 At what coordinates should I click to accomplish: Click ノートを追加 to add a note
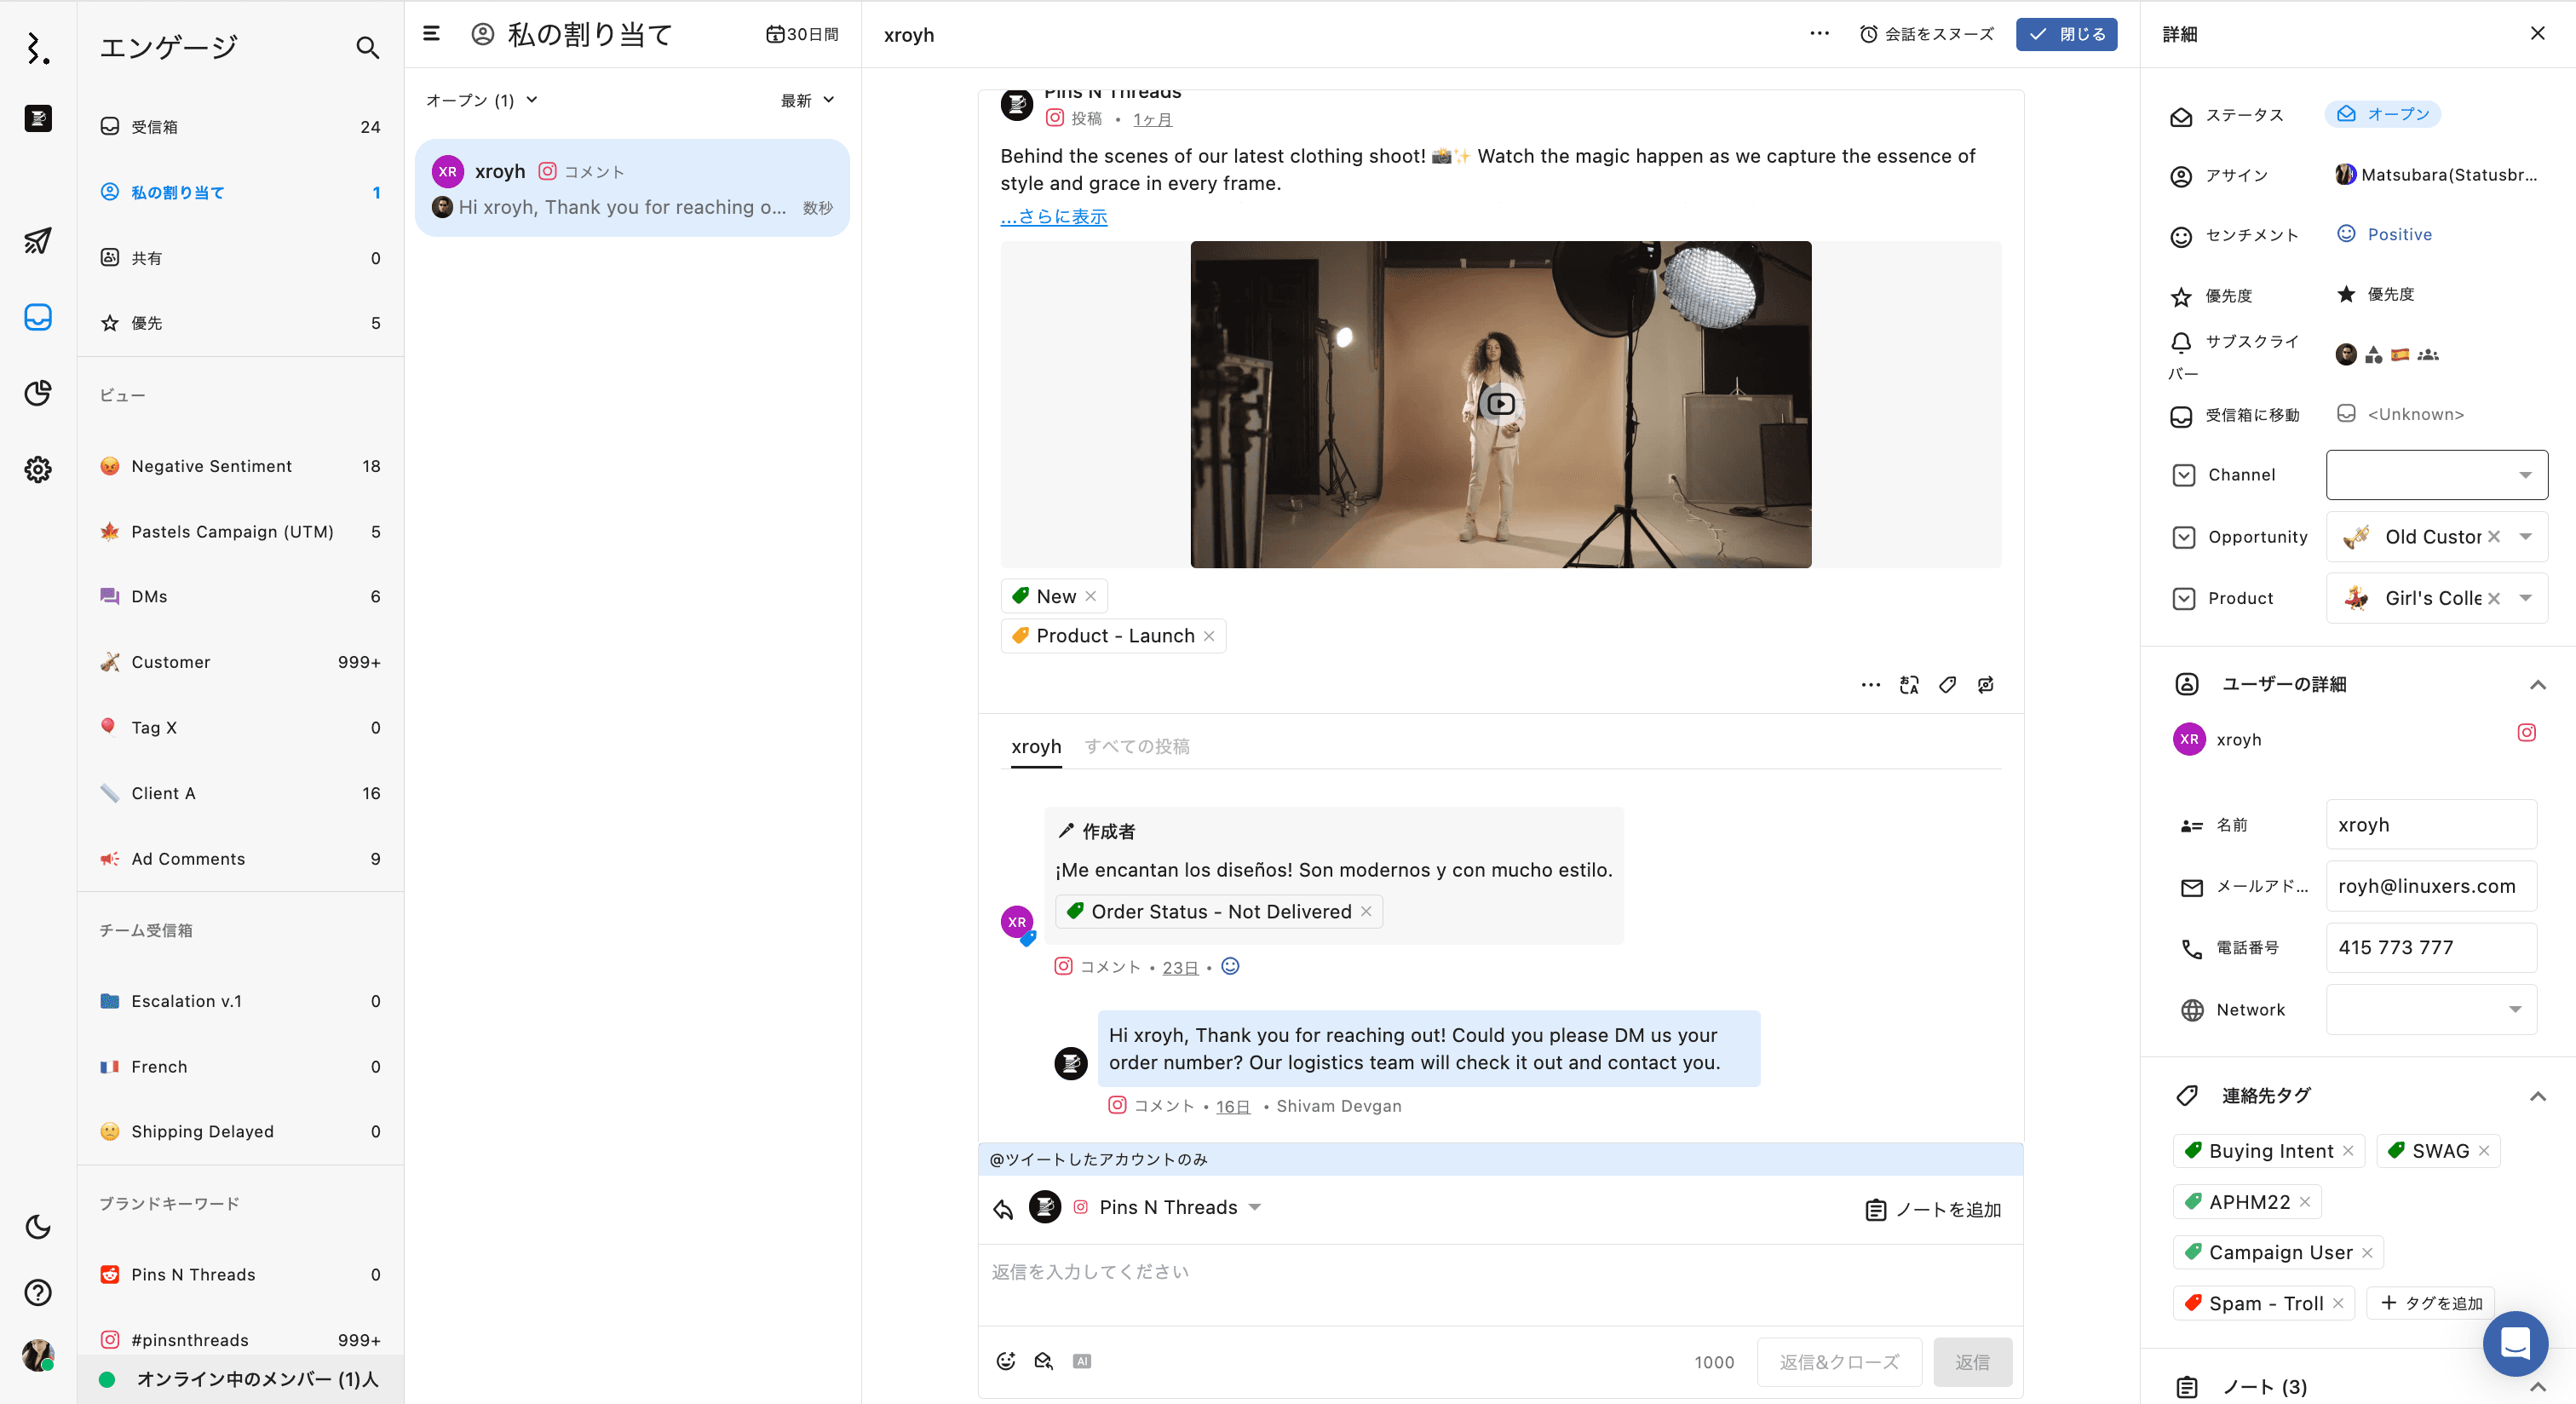[x=1933, y=1210]
